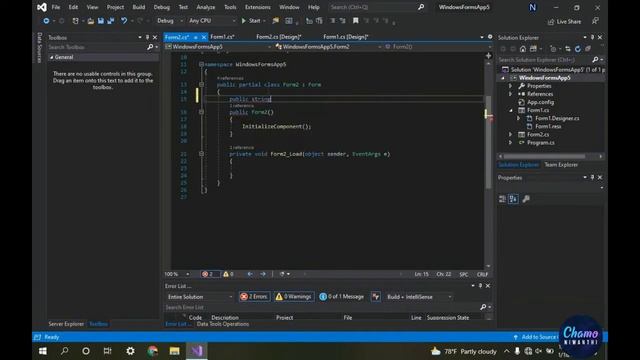
Task: Open File Explorer from the taskbar
Action: point(174,351)
